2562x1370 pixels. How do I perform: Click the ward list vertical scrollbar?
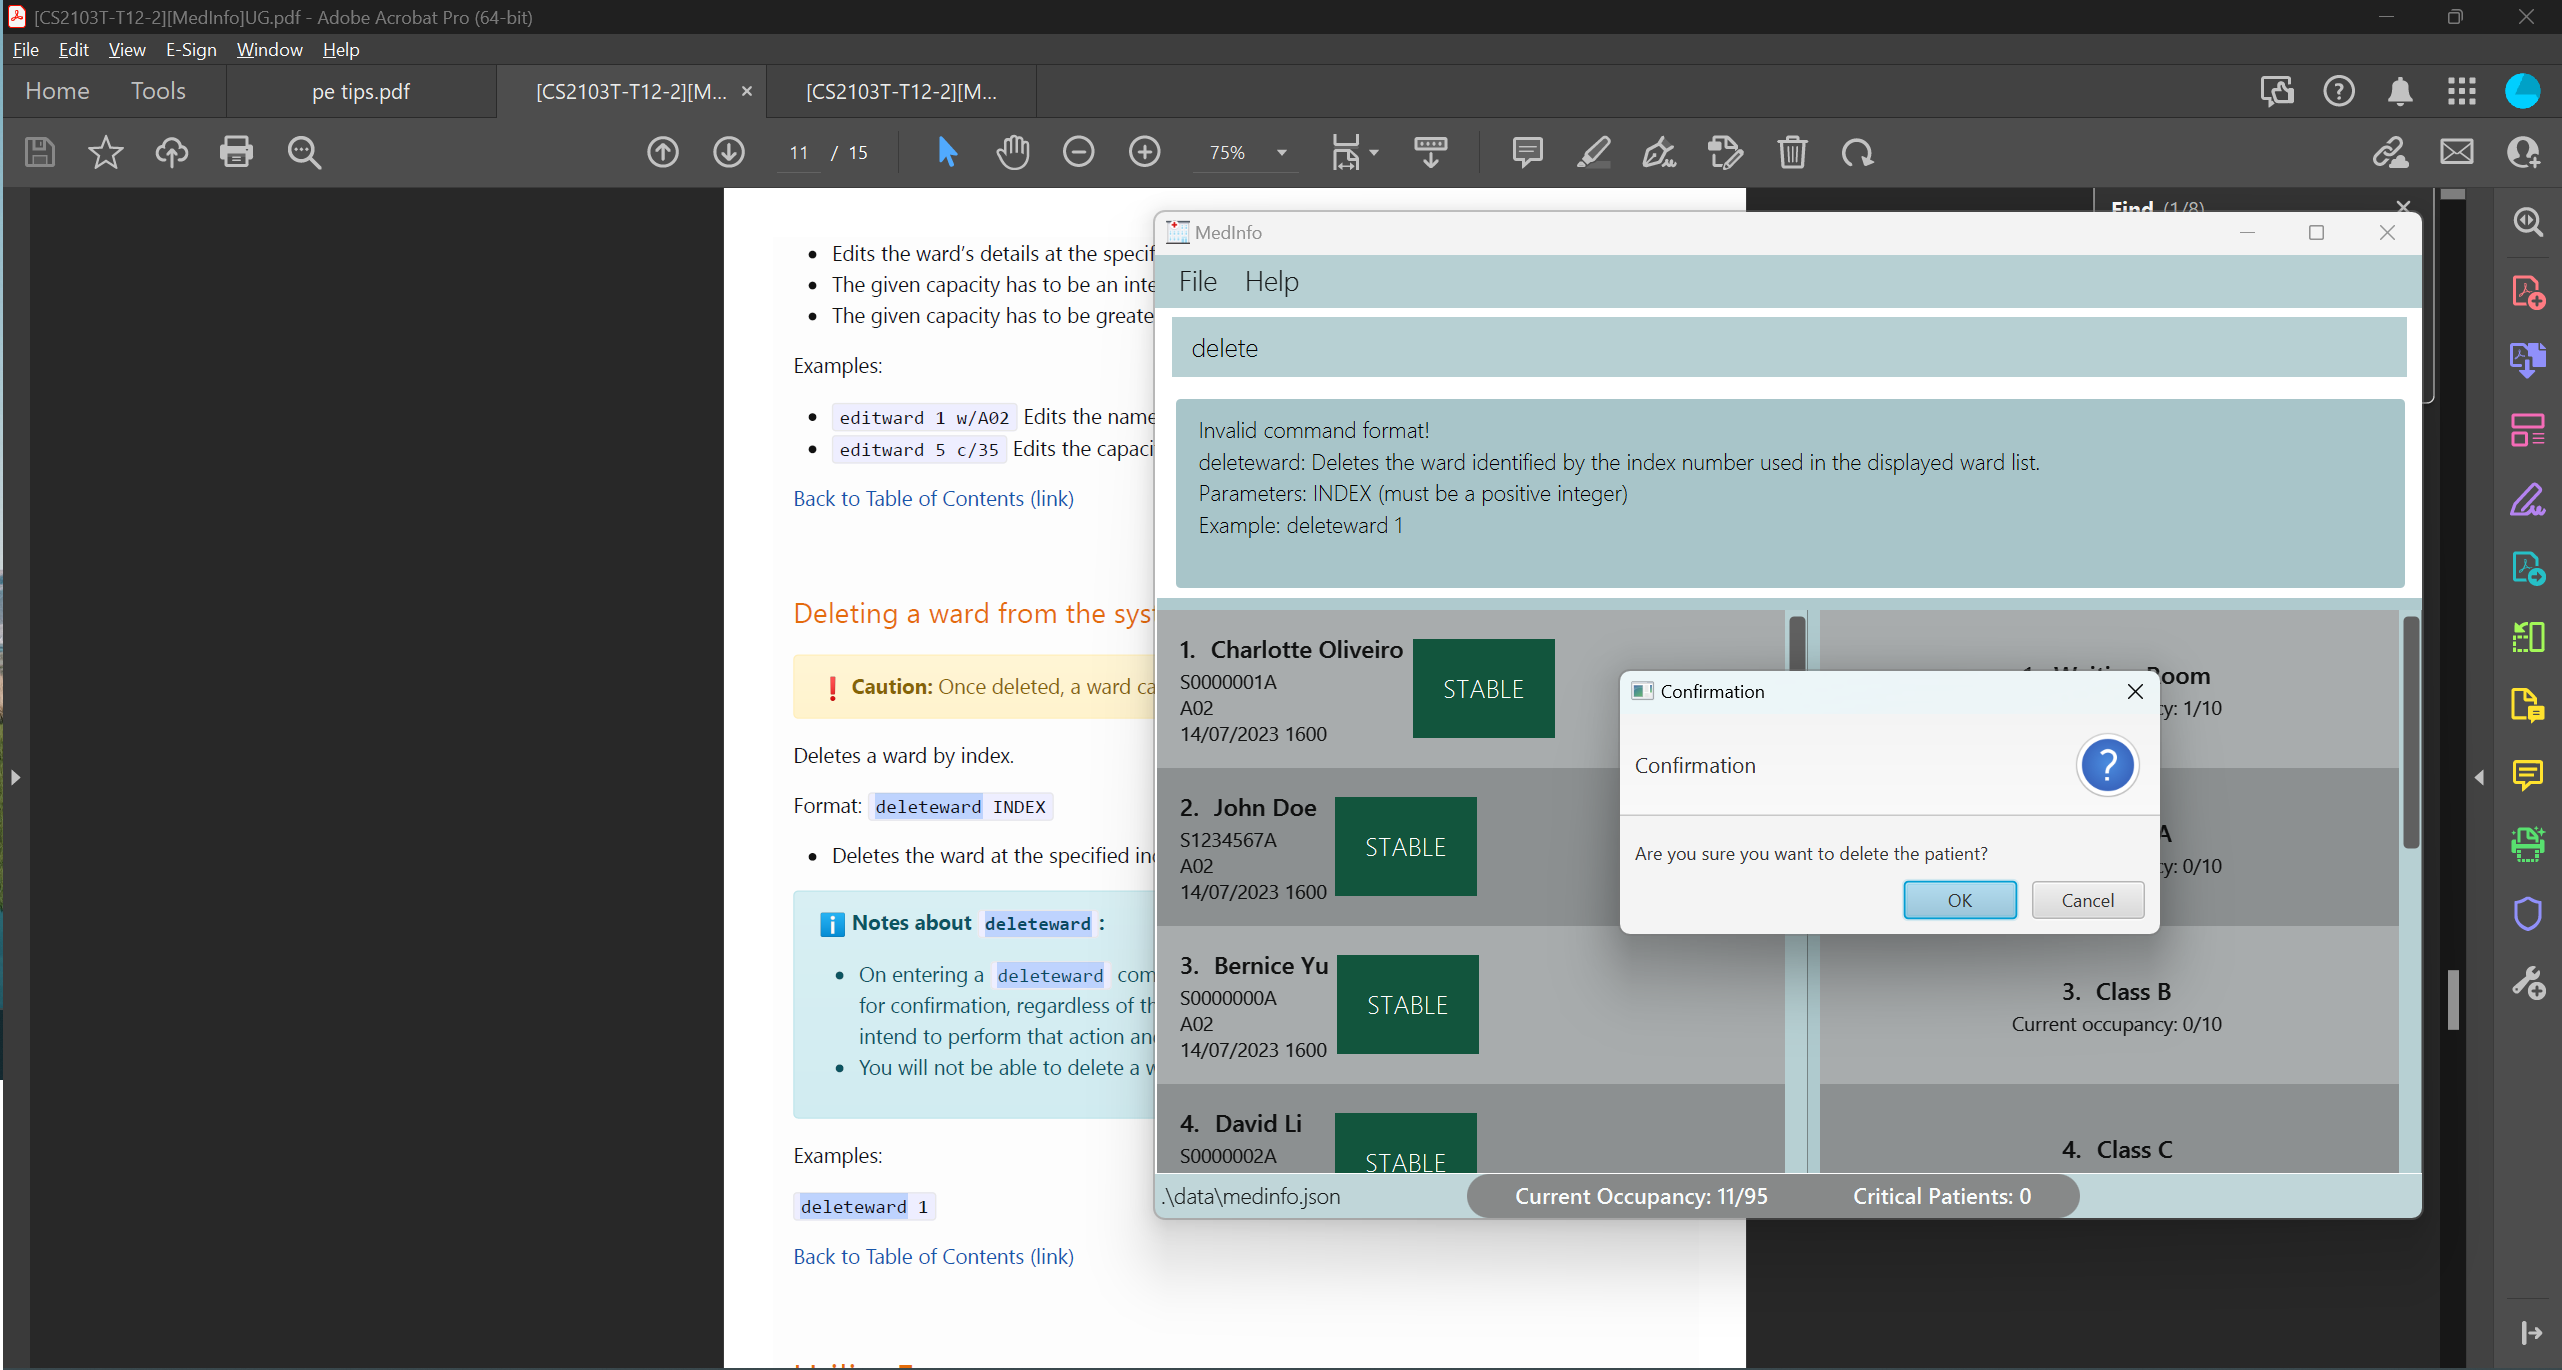[x=2411, y=730]
